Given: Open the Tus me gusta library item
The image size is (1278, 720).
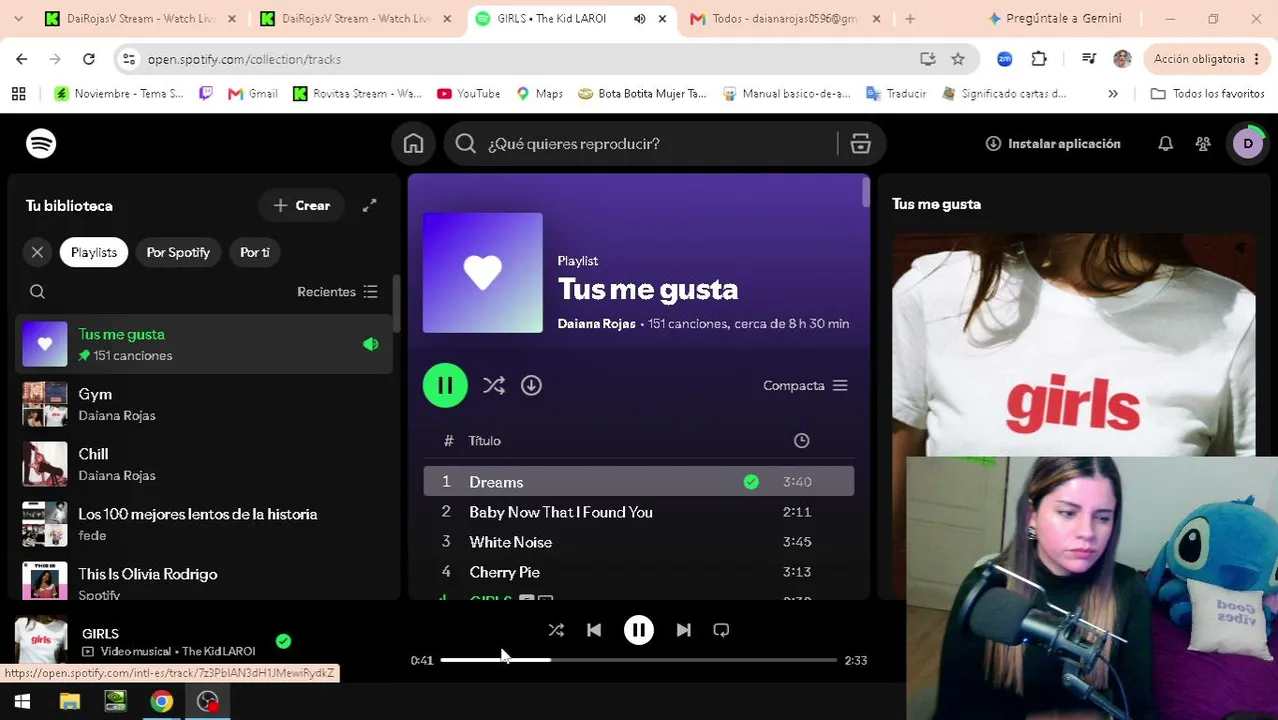Looking at the screenshot, I should pos(204,344).
